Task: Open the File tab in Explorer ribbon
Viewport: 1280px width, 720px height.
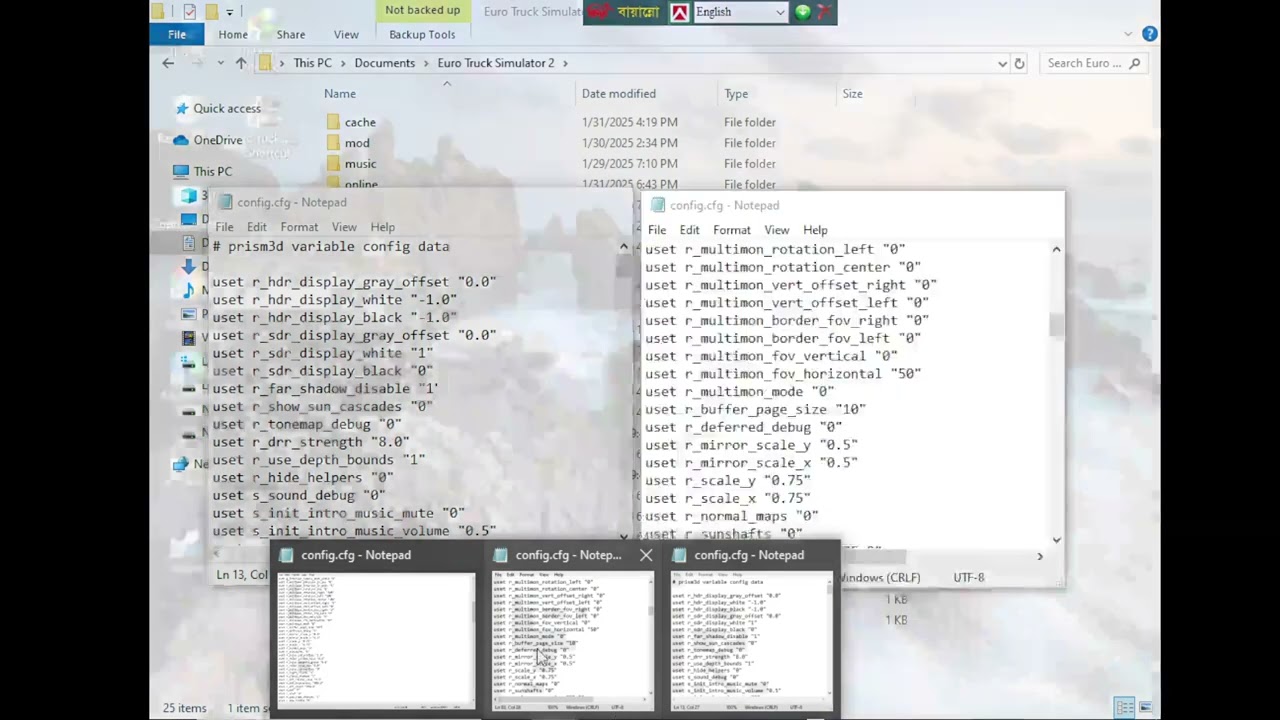Action: click(177, 34)
